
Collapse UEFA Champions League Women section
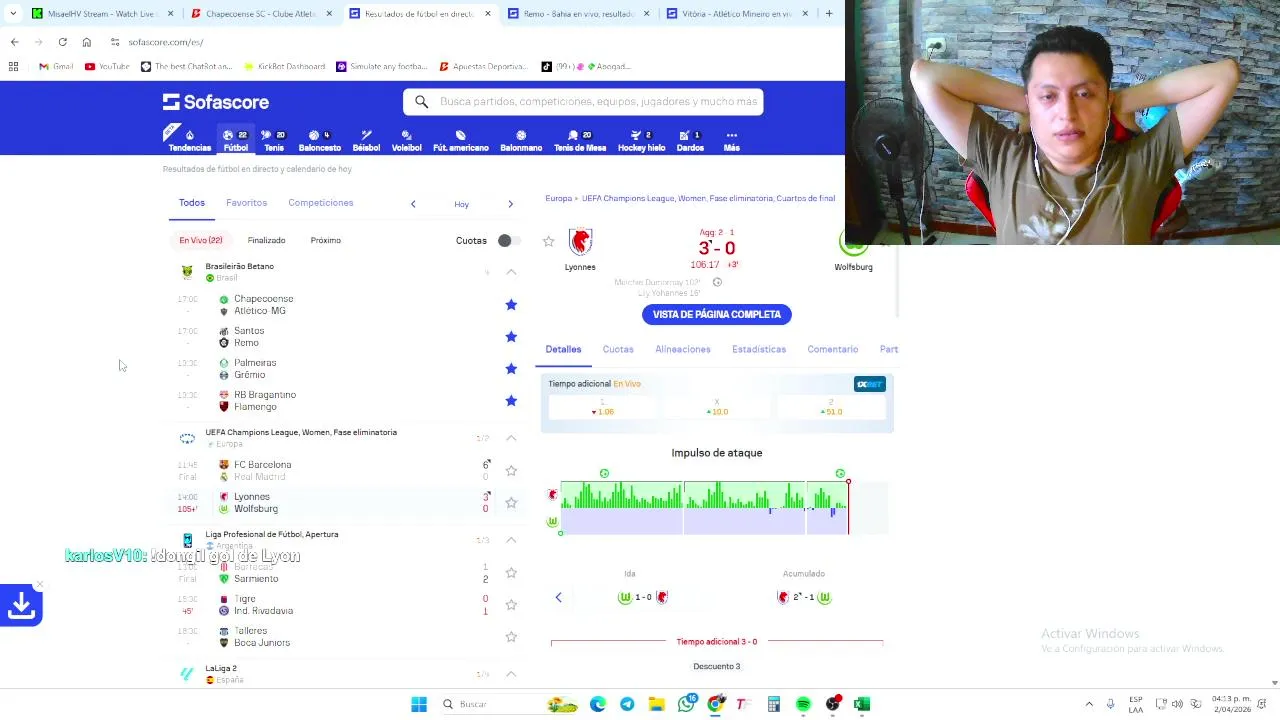[x=511, y=438]
